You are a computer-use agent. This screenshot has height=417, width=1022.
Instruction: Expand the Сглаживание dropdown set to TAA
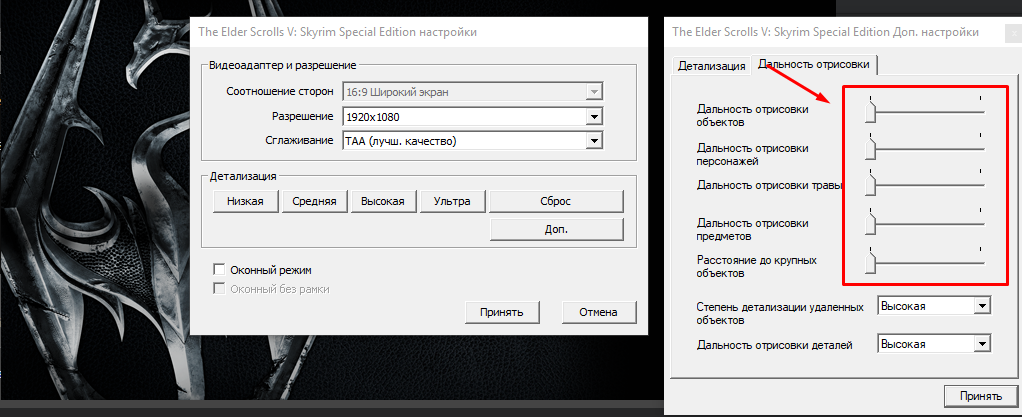pos(594,141)
